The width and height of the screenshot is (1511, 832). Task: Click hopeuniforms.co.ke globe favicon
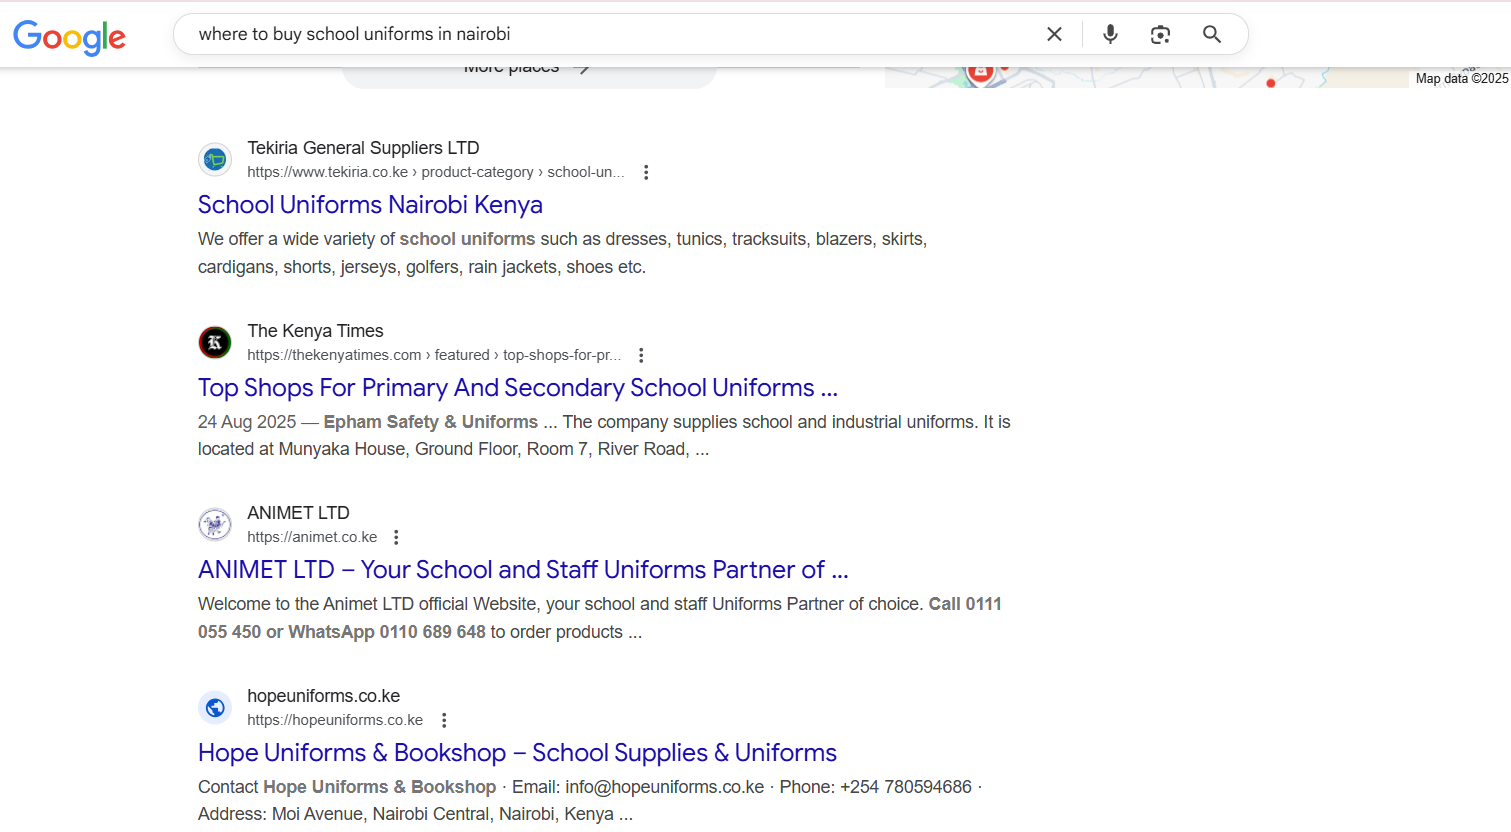click(215, 708)
